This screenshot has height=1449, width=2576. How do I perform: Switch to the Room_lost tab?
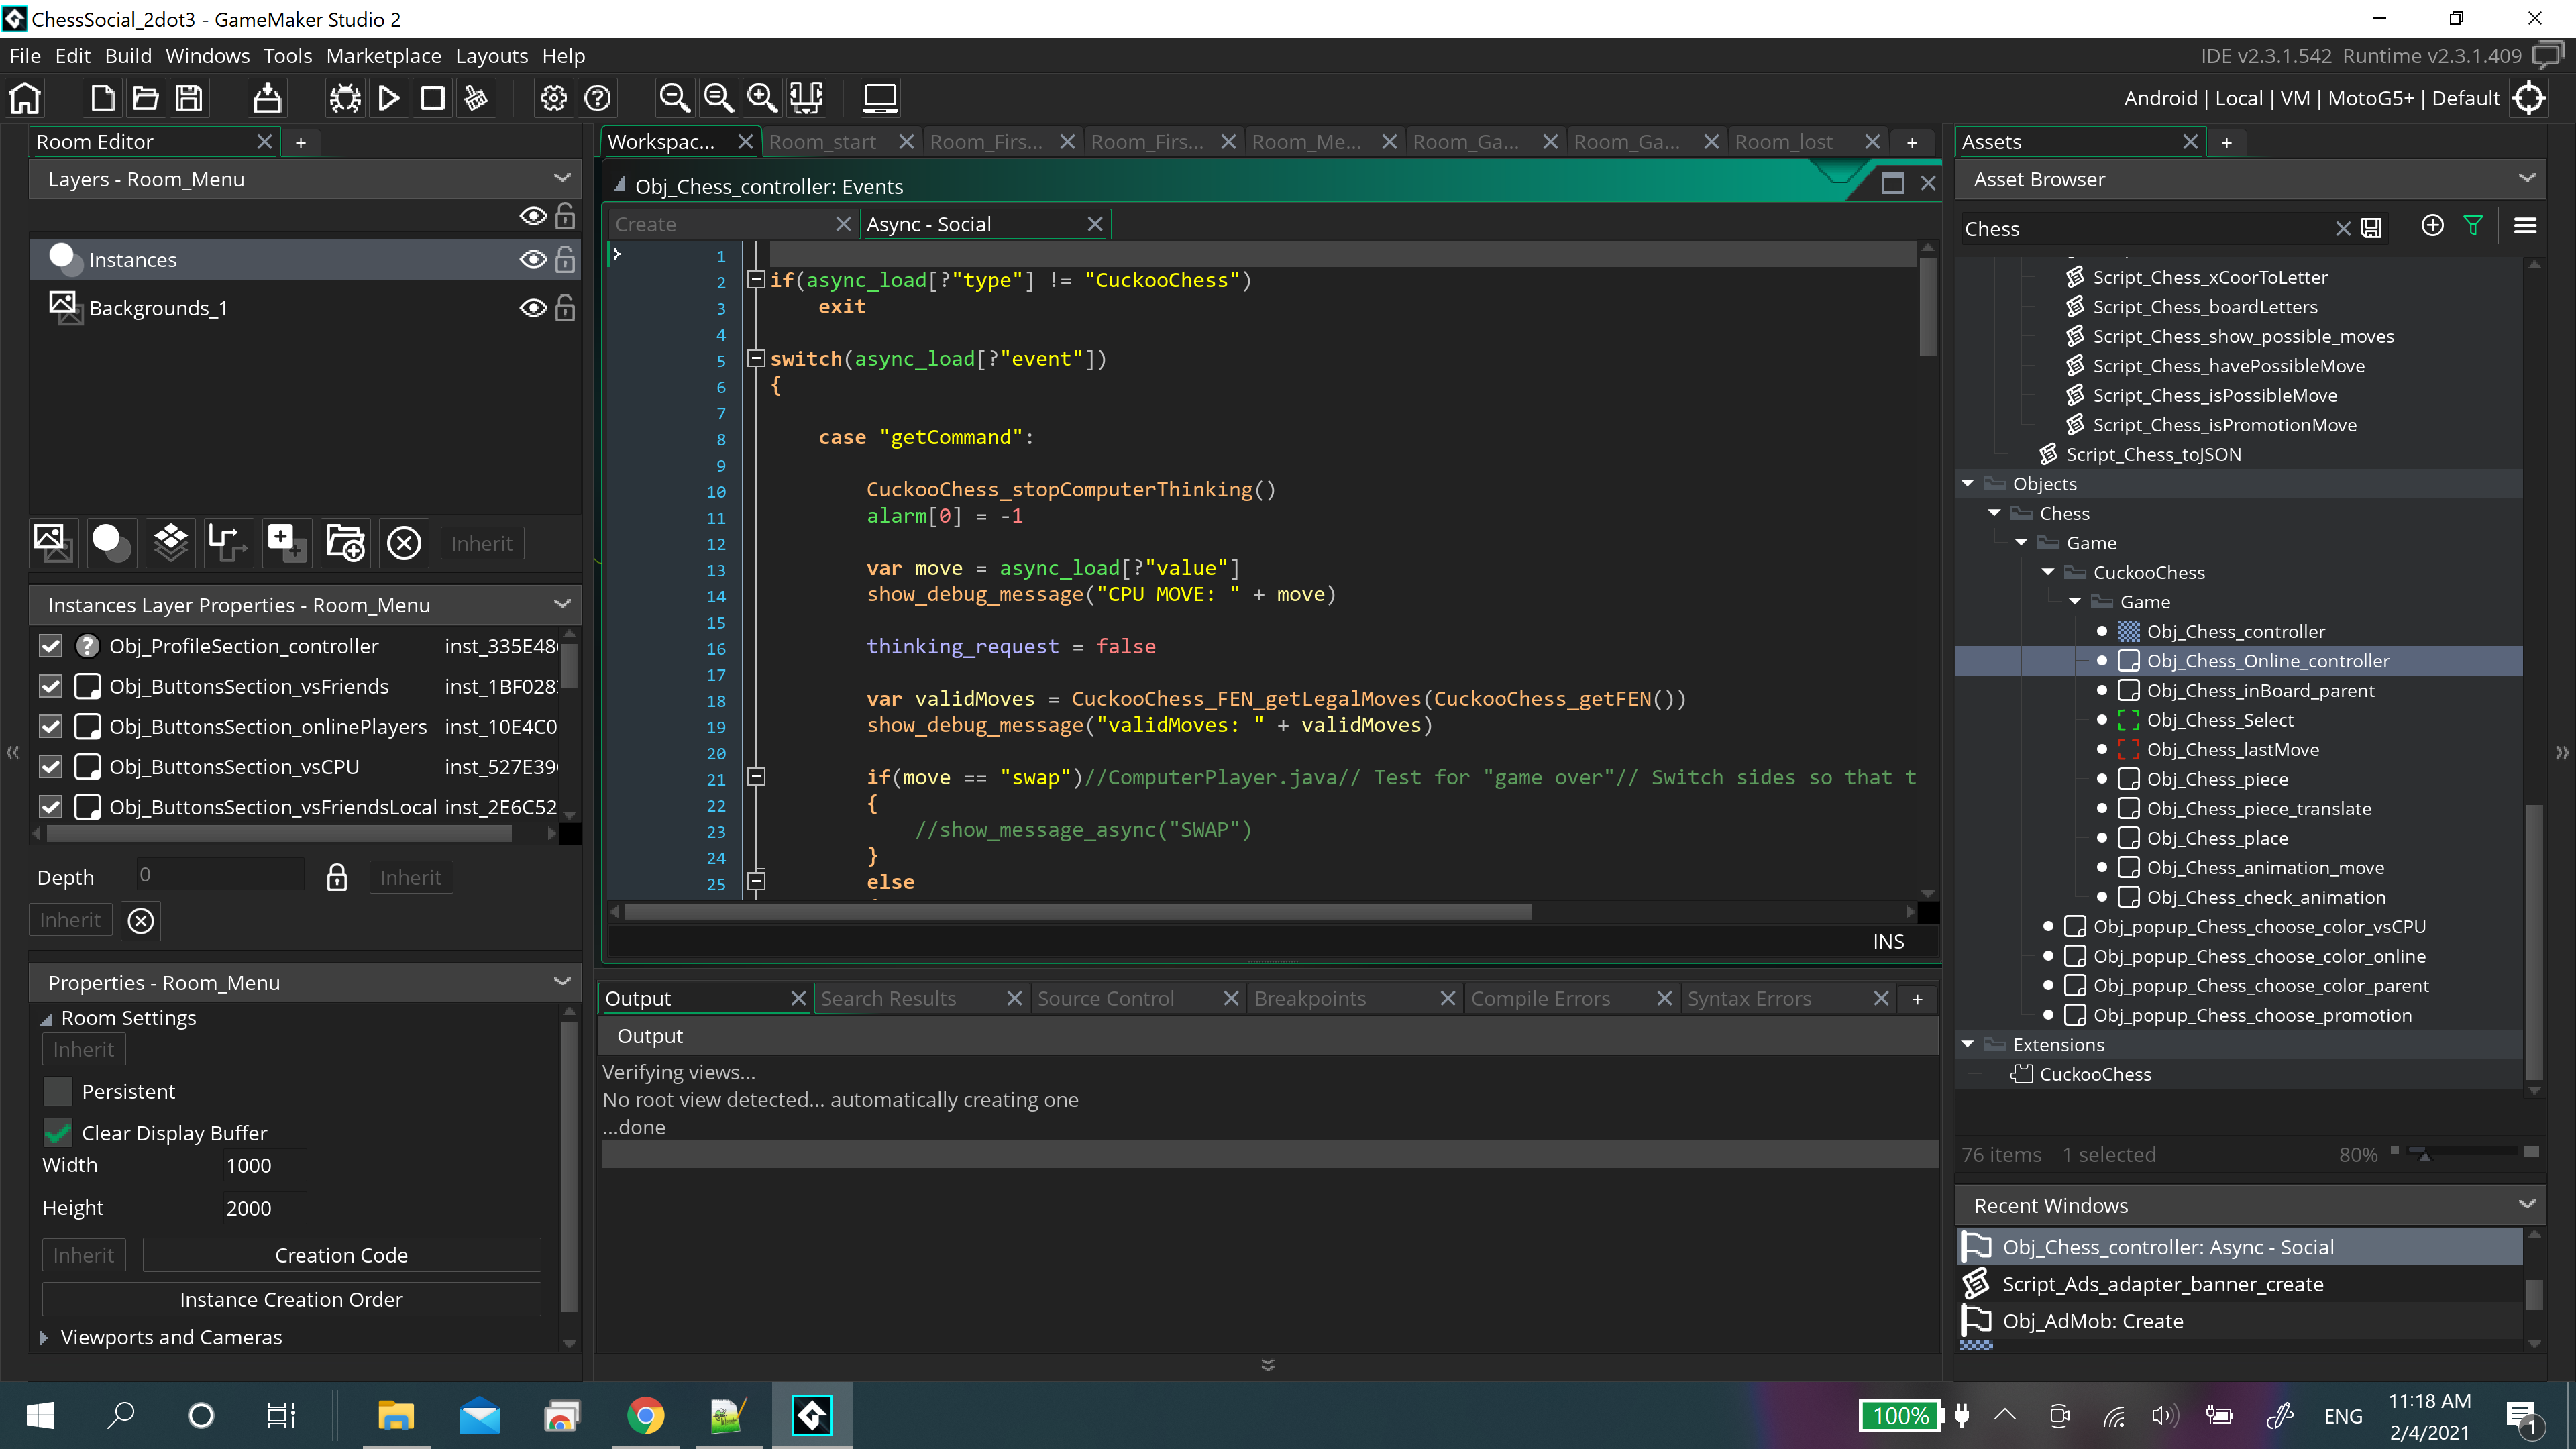pos(1783,142)
